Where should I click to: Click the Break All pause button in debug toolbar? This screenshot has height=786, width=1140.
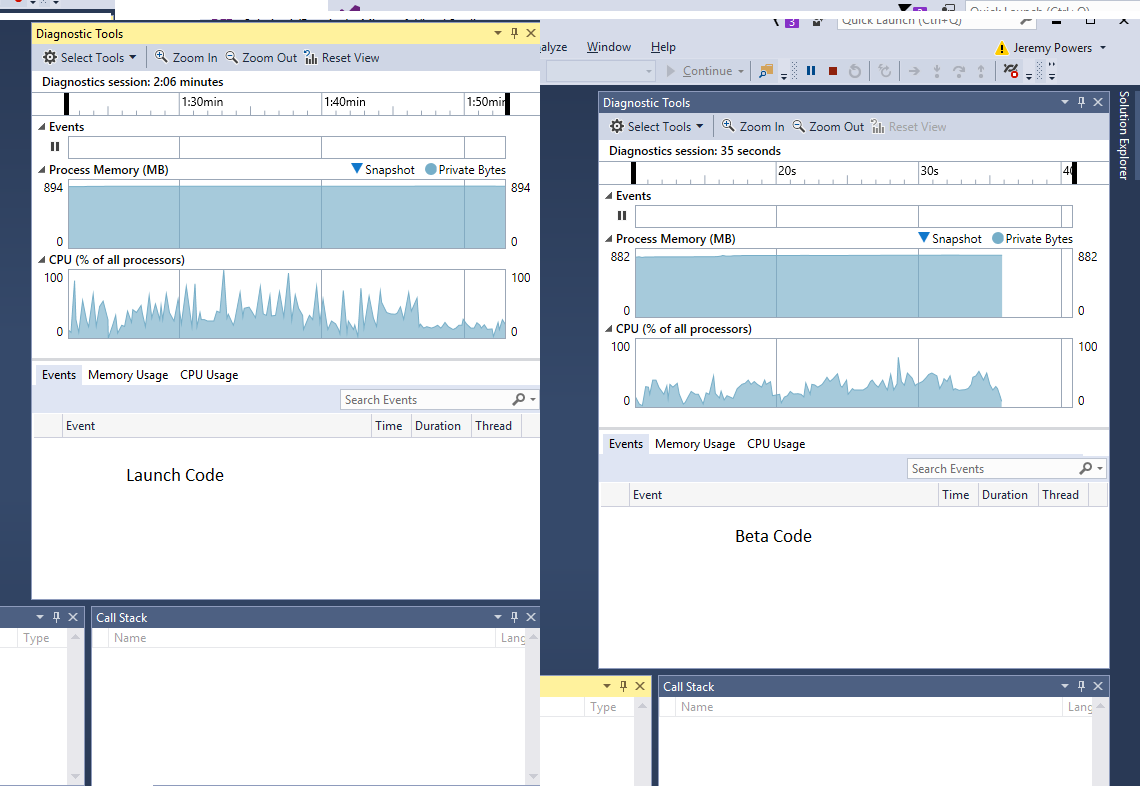pyautogui.click(x=811, y=71)
